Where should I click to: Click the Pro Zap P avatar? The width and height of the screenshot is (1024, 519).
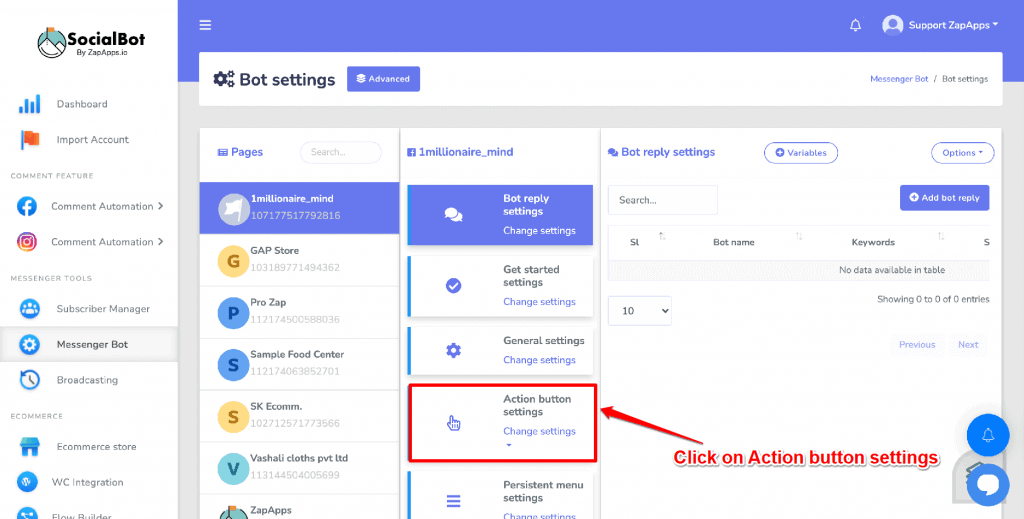pyautogui.click(x=233, y=313)
